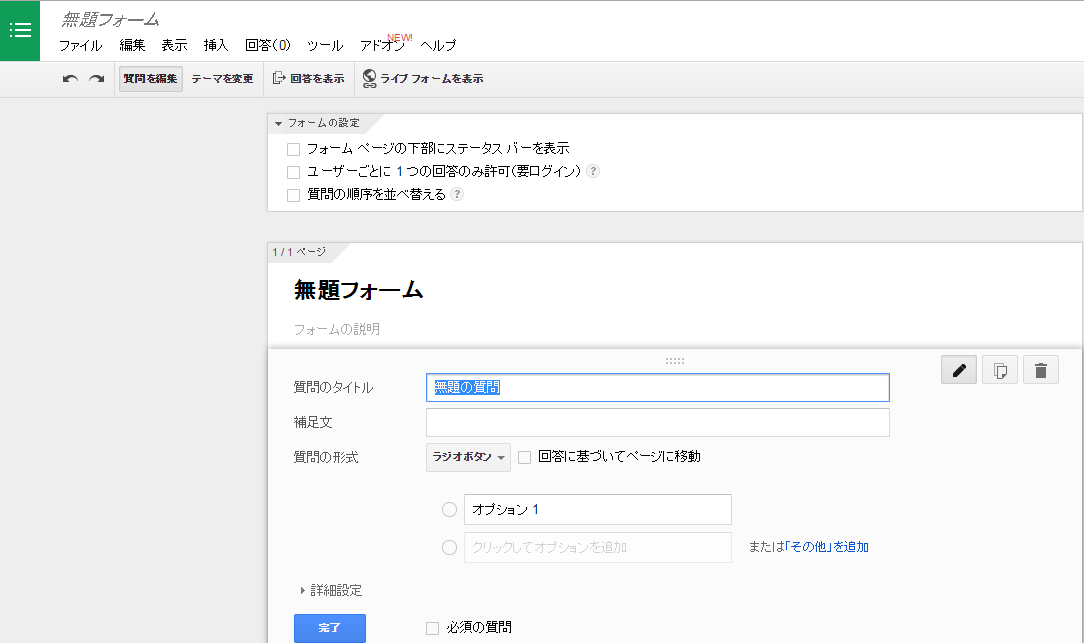Redo the last action
Image resolution: width=1084 pixels, height=643 pixels.
pos(97,79)
